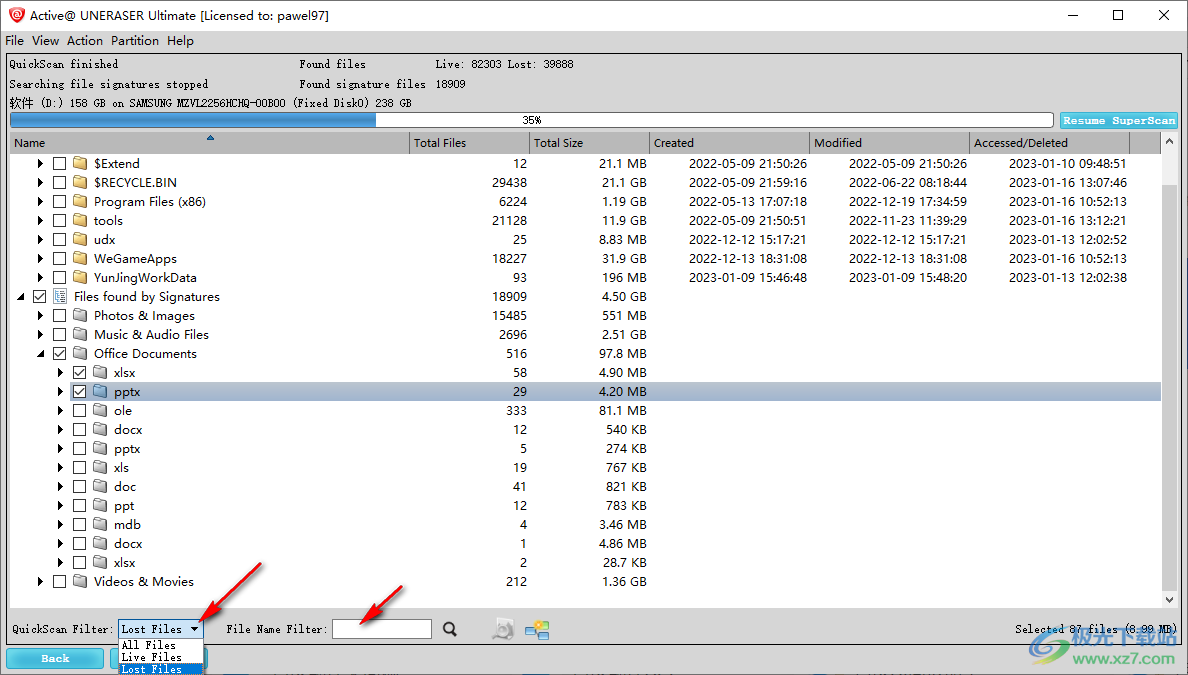
Task: Tick the $RECYCLE.BIN checkbox
Action: (x=60, y=183)
